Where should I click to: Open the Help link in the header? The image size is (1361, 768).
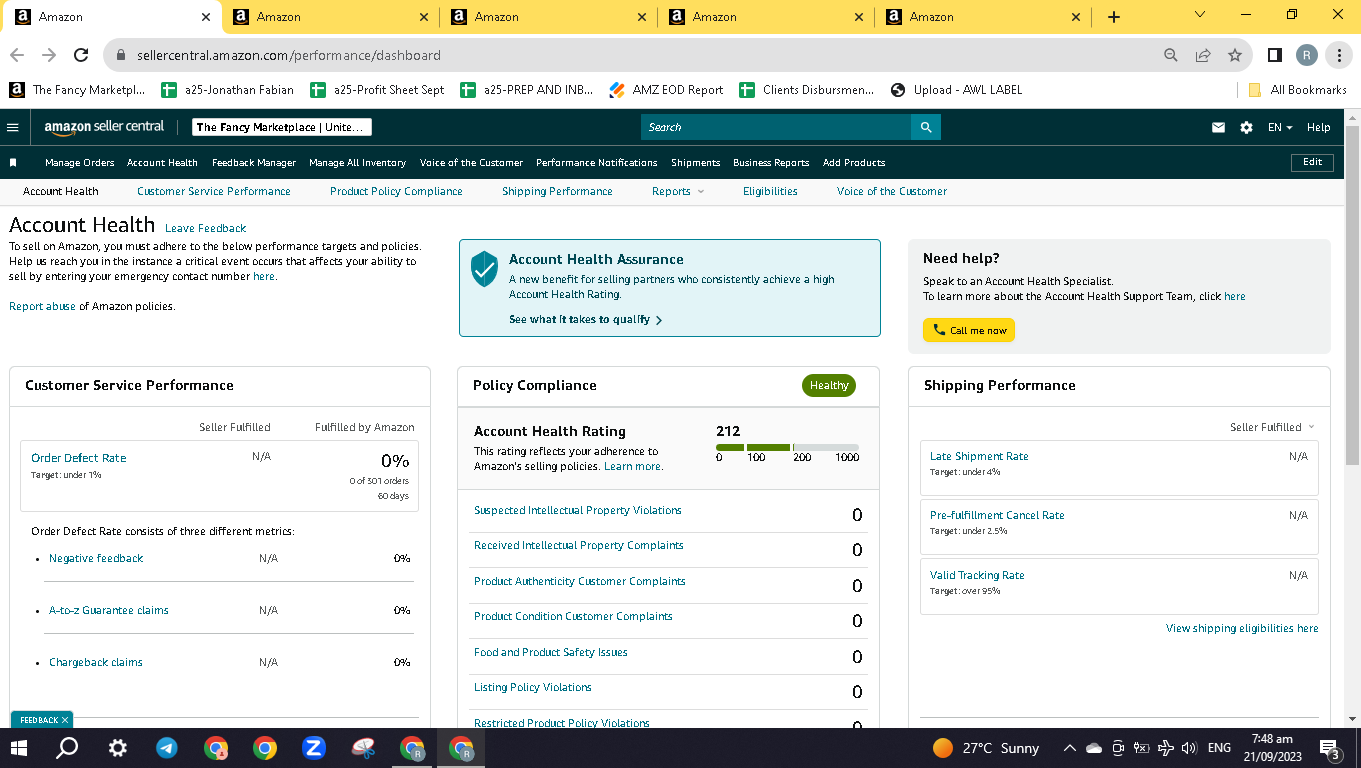pyautogui.click(x=1319, y=127)
